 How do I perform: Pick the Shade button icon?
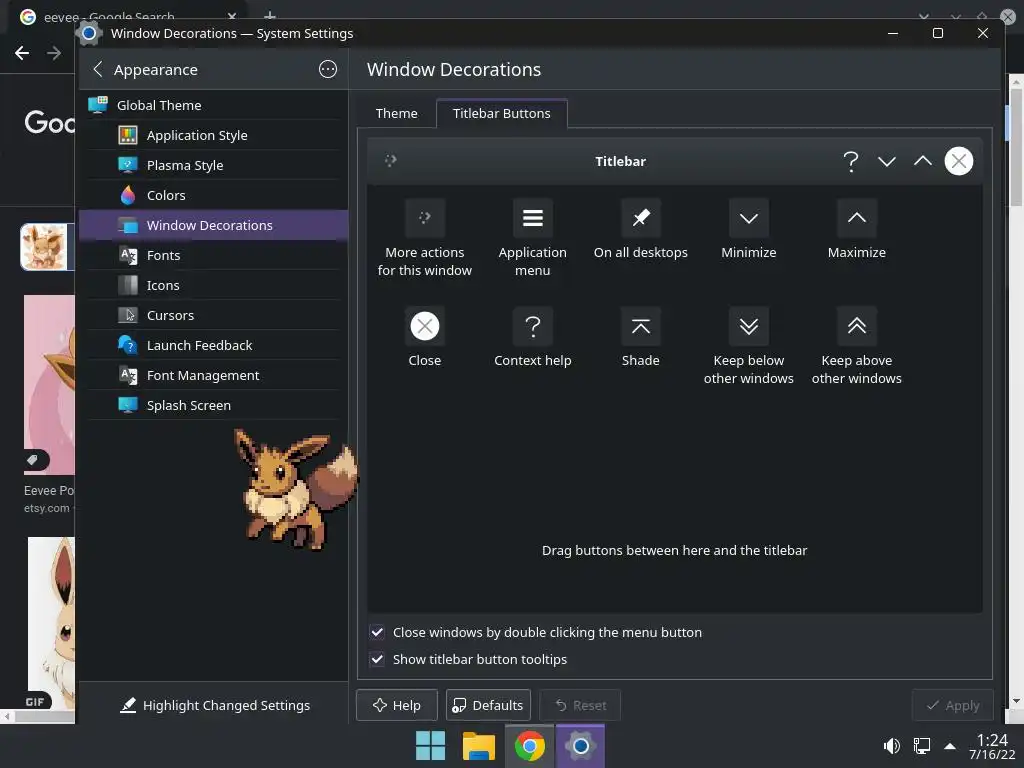click(641, 326)
